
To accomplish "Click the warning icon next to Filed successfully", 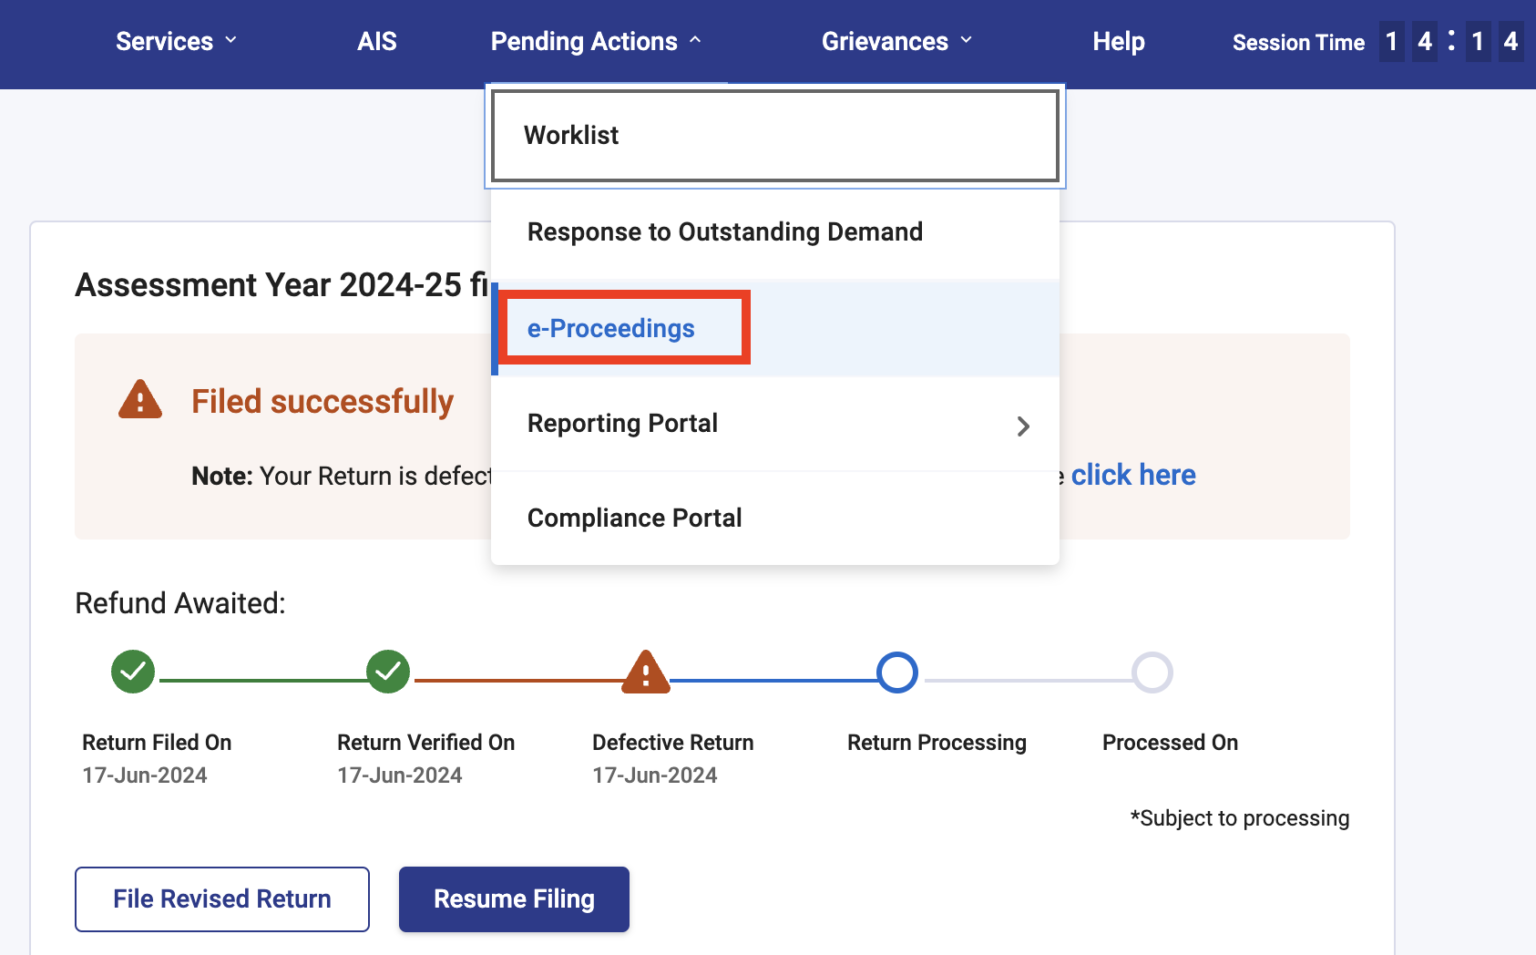I will coord(140,400).
